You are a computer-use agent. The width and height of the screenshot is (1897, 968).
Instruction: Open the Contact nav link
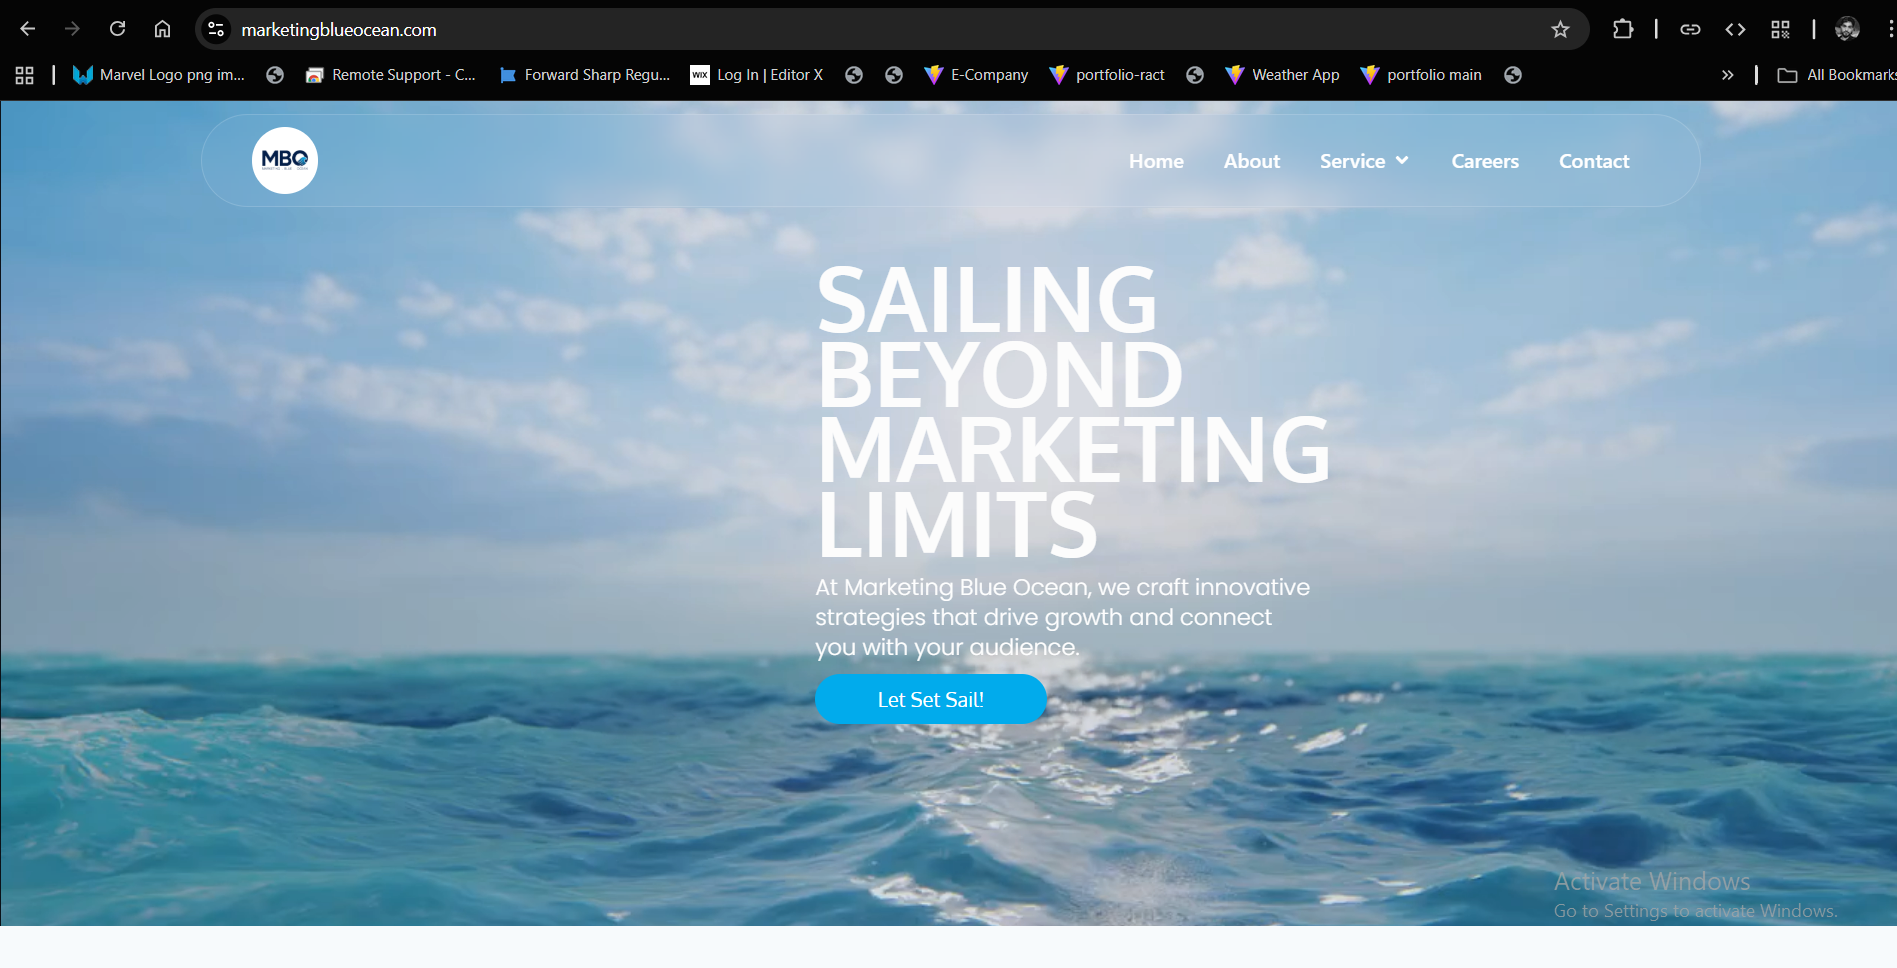[x=1594, y=161]
